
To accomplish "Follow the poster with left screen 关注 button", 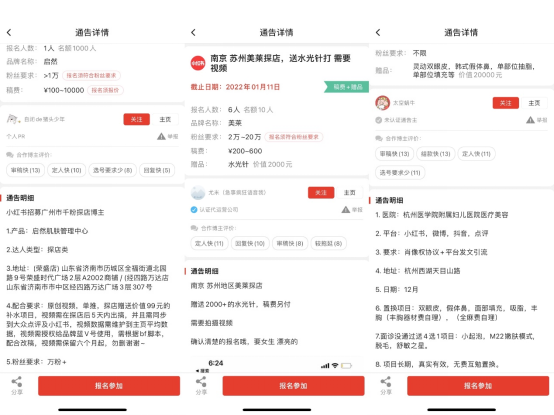I will click(x=137, y=119).
